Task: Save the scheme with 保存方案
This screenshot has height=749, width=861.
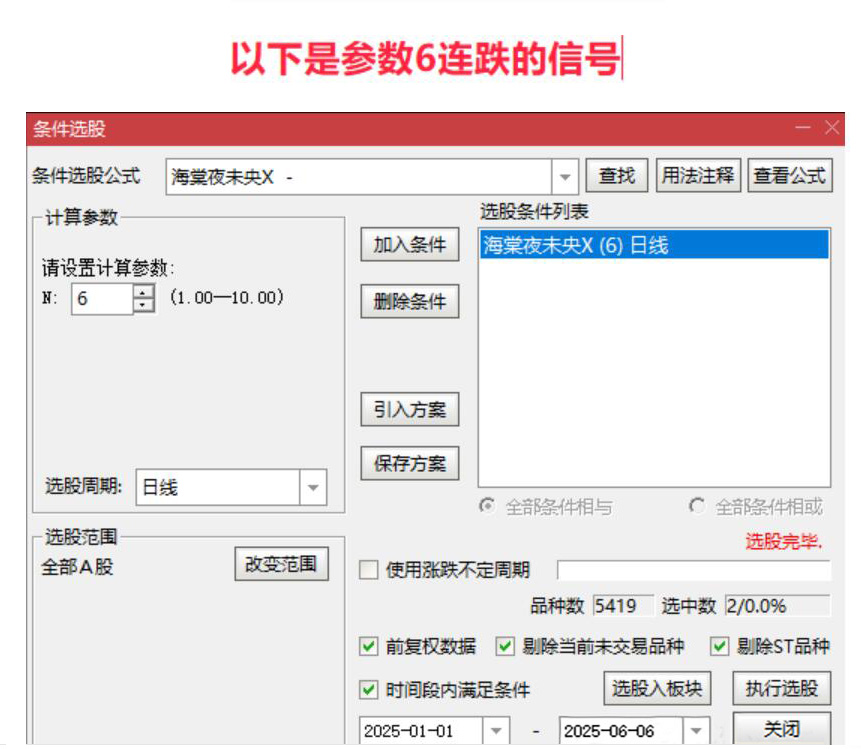Action: click(409, 463)
